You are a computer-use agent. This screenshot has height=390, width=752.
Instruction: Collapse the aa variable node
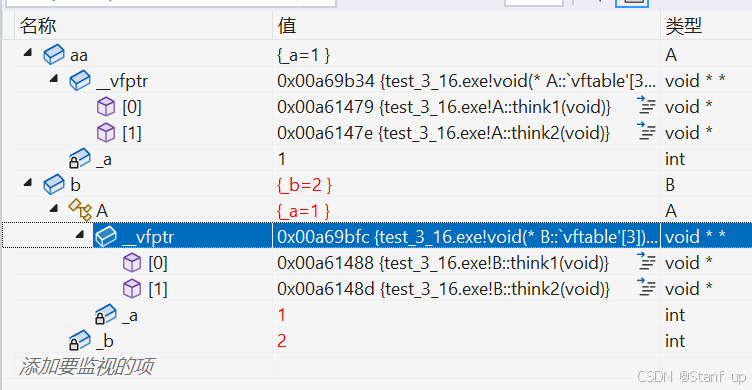28,52
